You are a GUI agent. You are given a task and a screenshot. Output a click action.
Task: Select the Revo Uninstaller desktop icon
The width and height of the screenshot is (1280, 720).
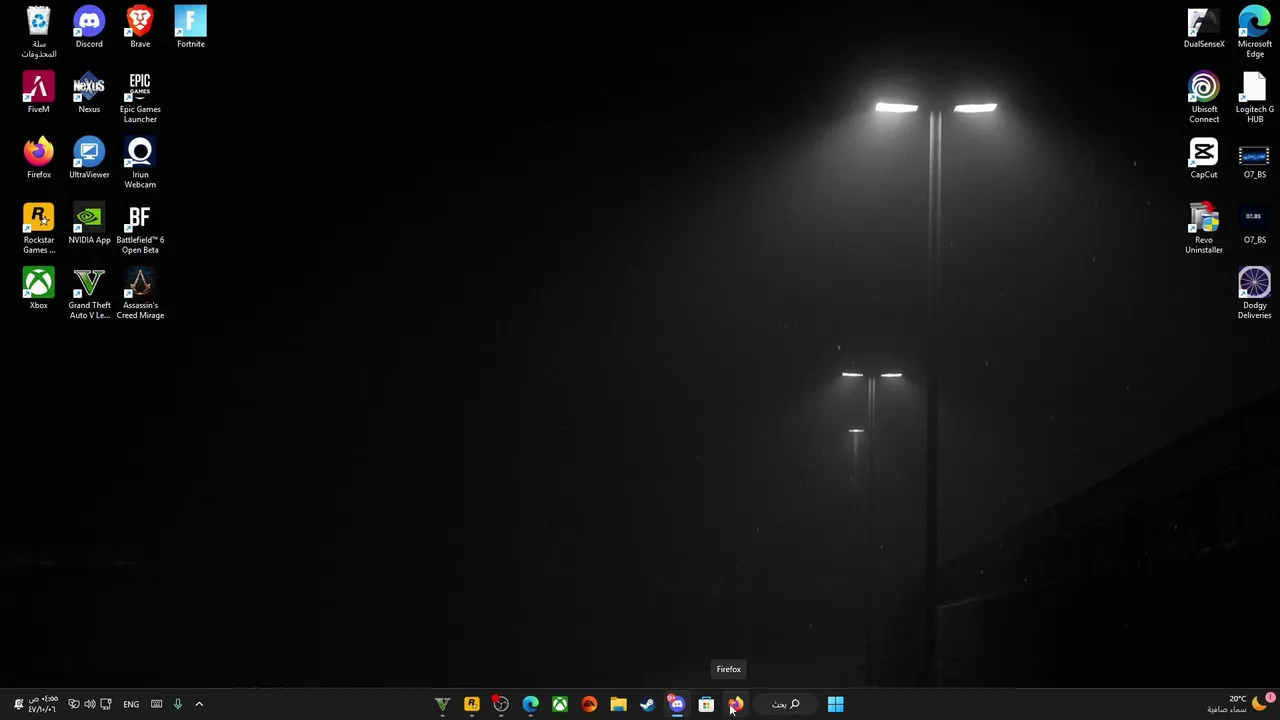(x=1204, y=229)
